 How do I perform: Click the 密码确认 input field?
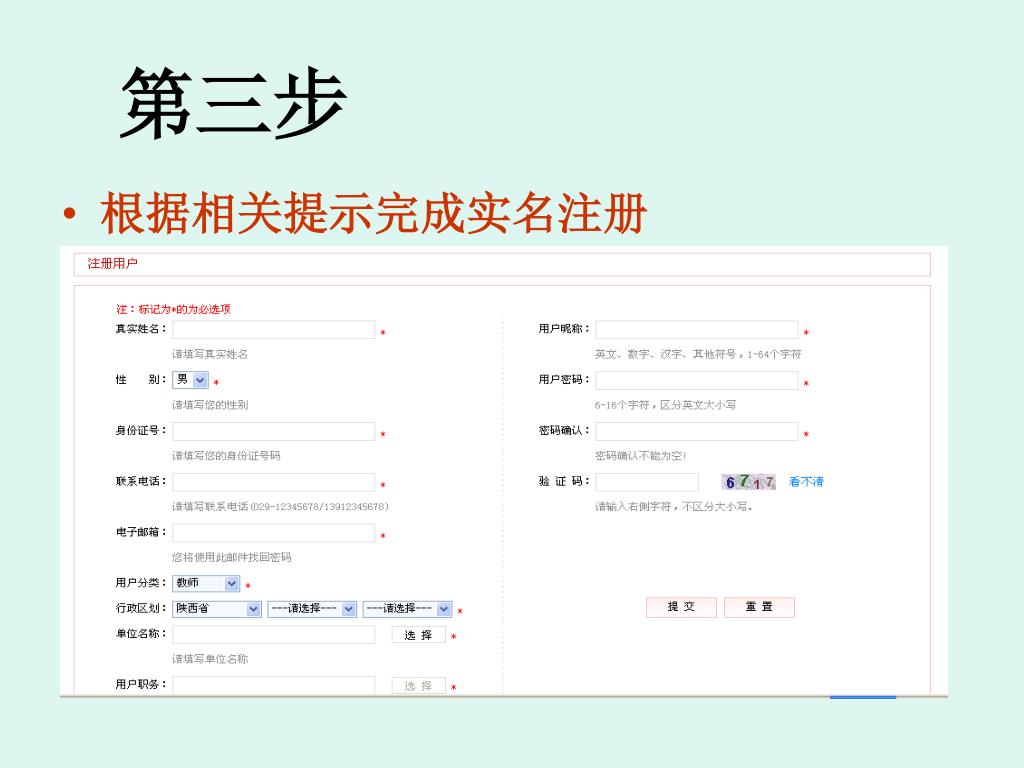696,432
